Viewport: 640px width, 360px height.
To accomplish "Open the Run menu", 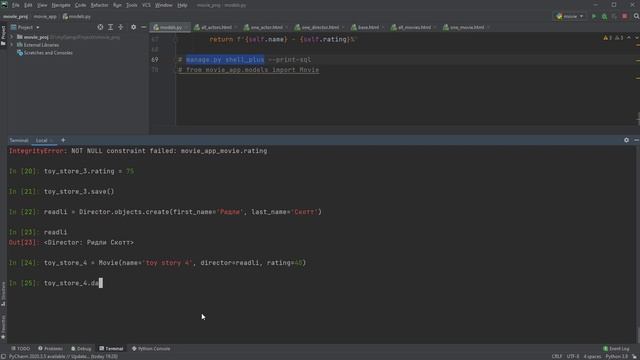I will [117, 5].
